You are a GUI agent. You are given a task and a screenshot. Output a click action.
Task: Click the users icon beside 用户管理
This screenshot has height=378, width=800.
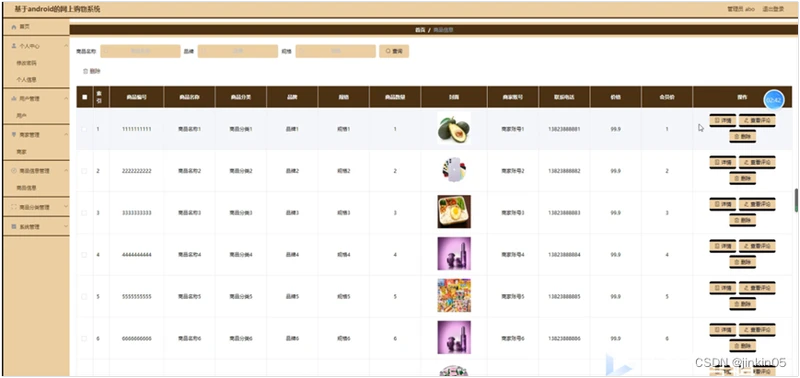coord(14,98)
